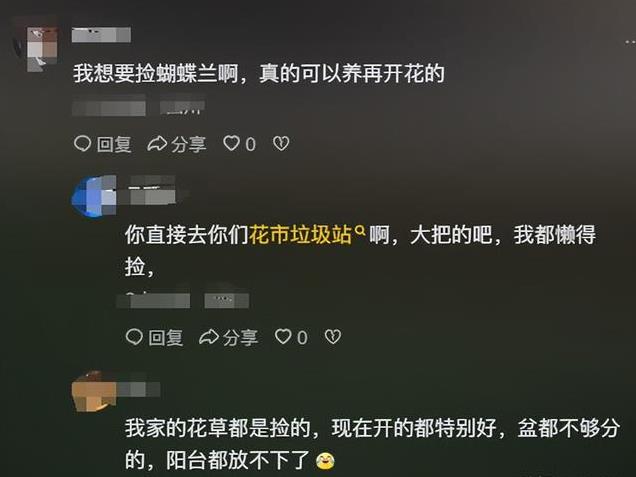Dislike first comment with broken heart icon
The height and width of the screenshot is (477, 636).
tap(281, 144)
